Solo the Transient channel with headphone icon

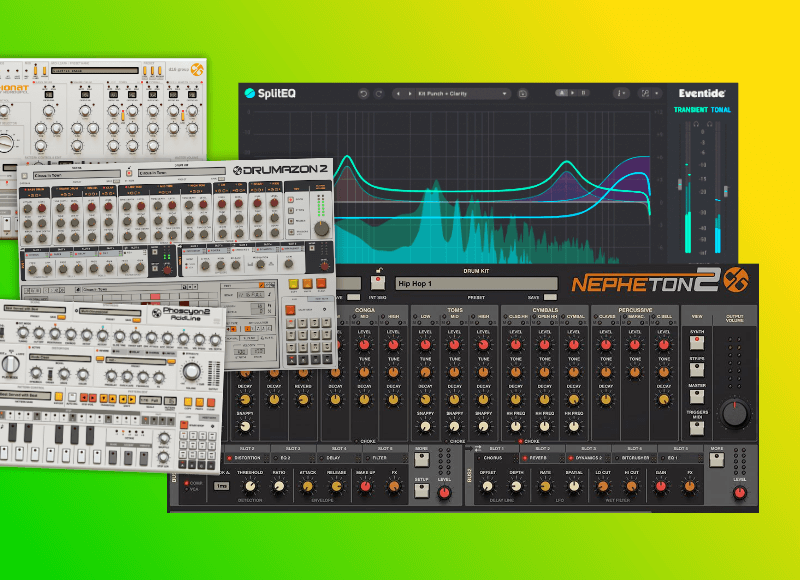coord(695,124)
